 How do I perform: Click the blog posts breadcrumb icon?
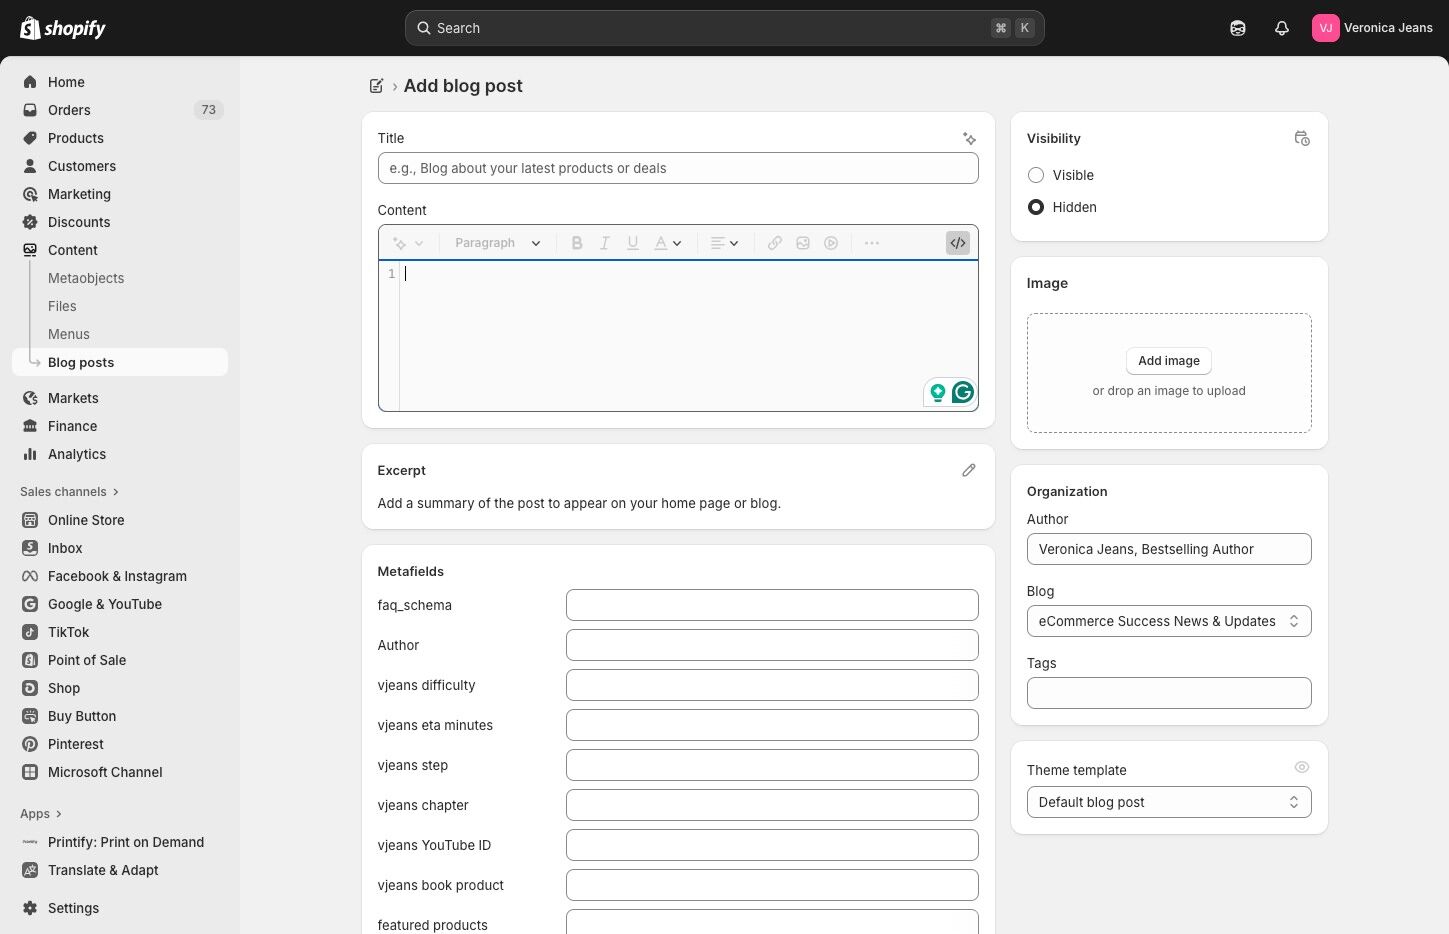pyautogui.click(x=376, y=86)
